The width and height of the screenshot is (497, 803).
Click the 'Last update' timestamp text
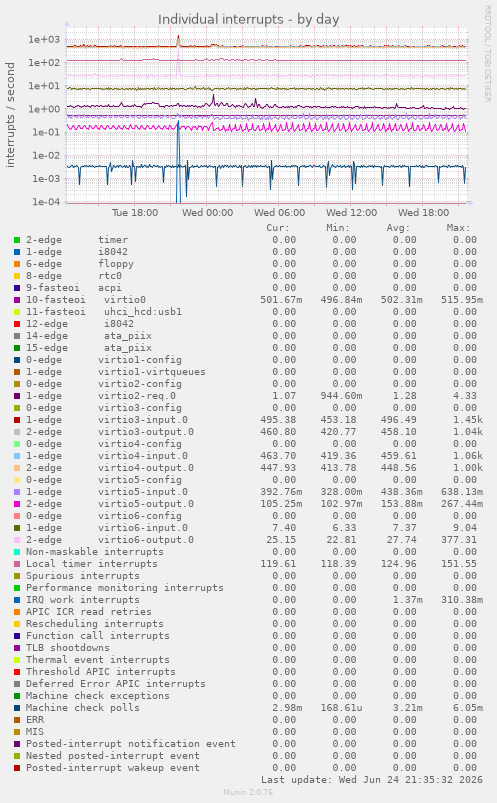point(372,780)
